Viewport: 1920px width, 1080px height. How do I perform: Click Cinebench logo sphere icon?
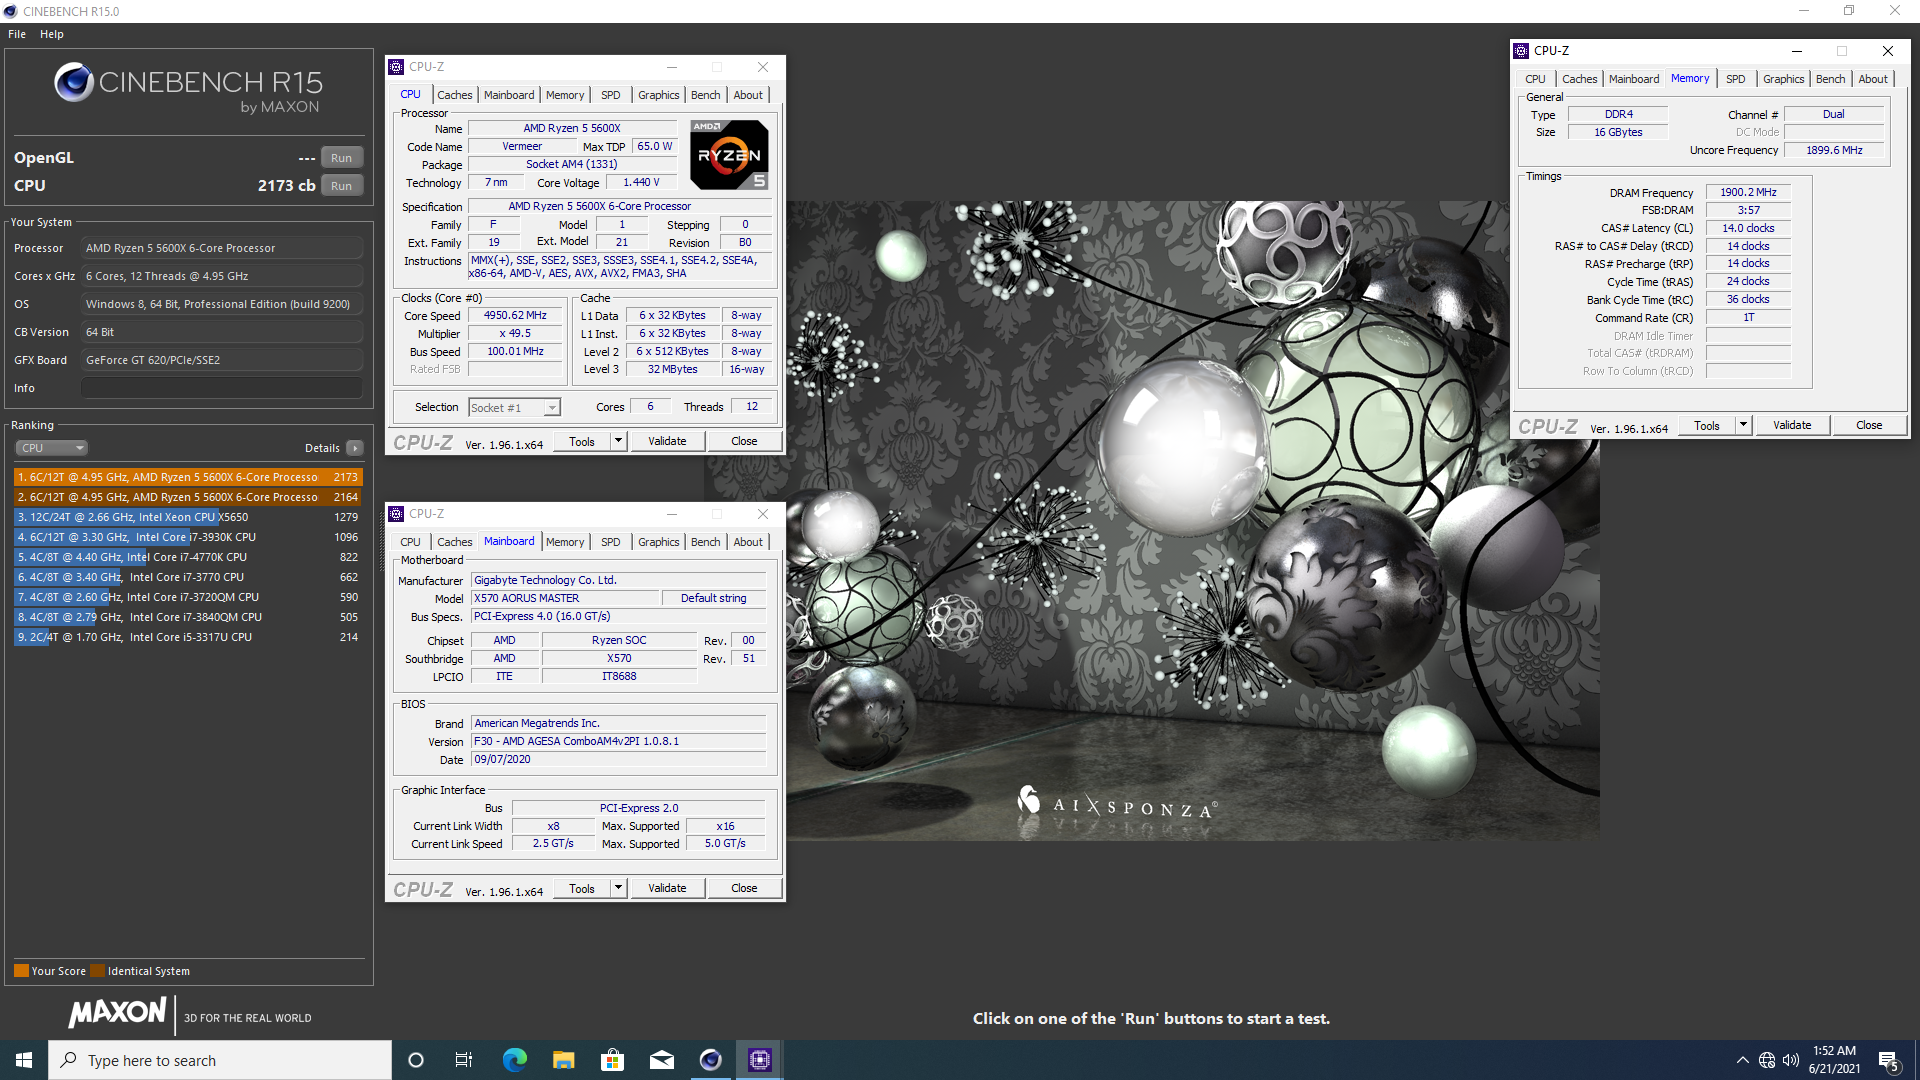(74, 82)
